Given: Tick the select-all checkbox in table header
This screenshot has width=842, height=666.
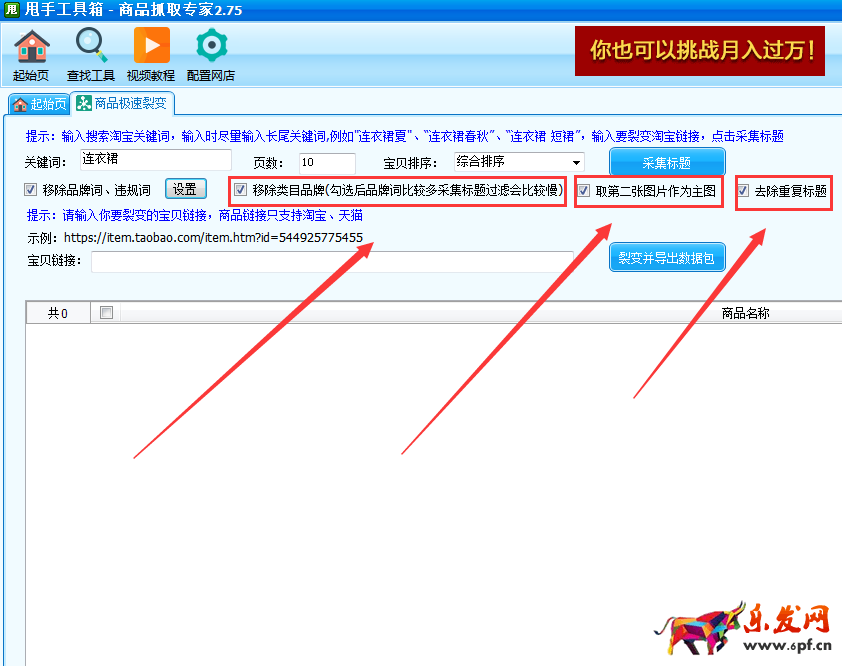Looking at the screenshot, I should coord(107,313).
